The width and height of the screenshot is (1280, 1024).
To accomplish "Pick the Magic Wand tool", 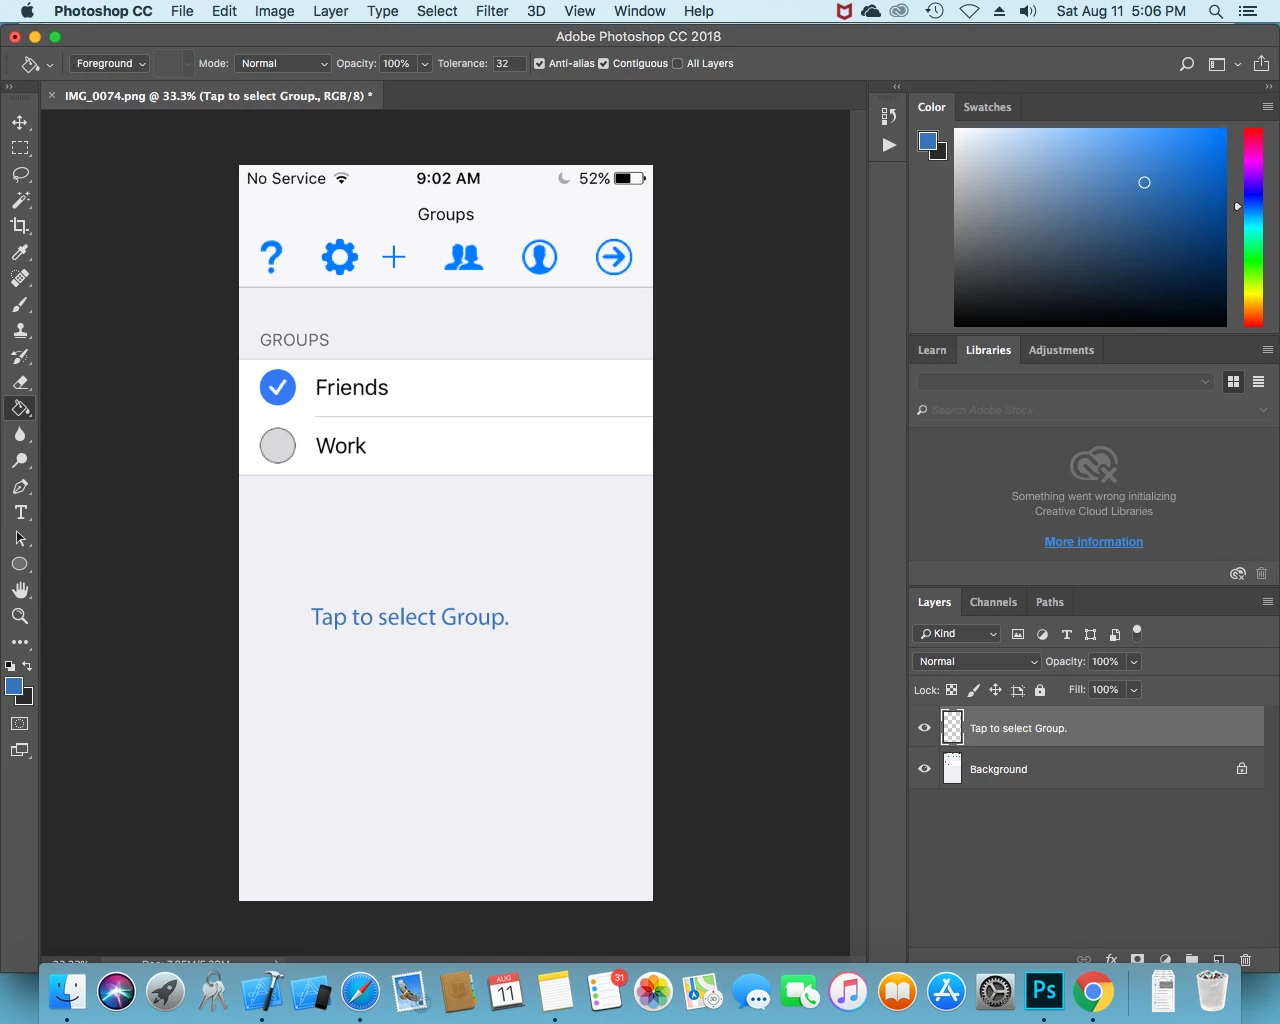I will [x=20, y=200].
